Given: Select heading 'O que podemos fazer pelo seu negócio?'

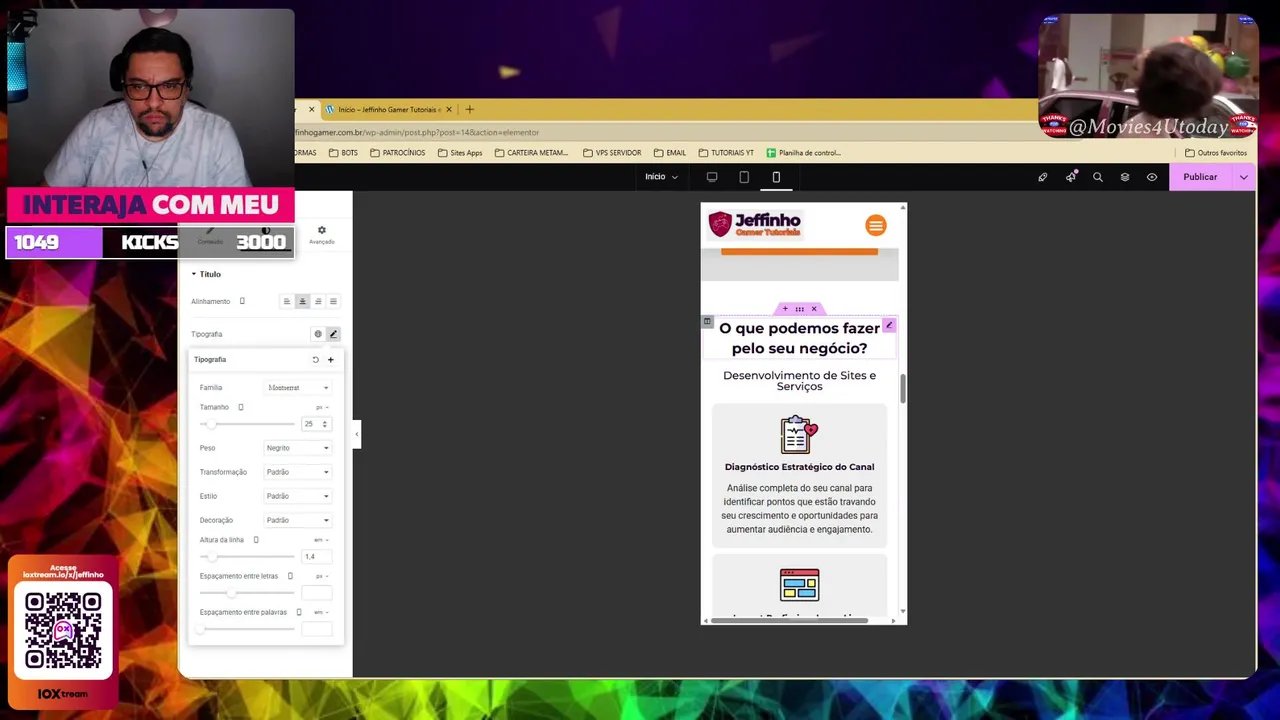Looking at the screenshot, I should (799, 338).
